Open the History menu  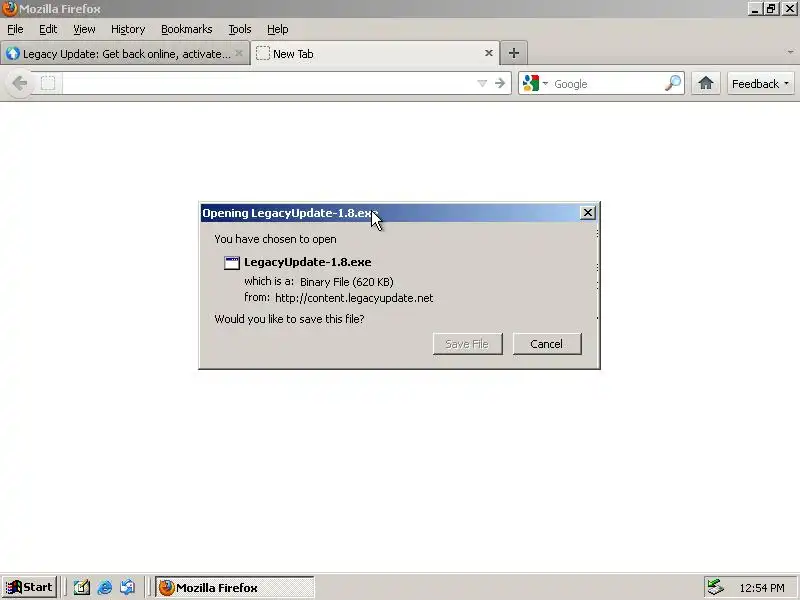128,29
